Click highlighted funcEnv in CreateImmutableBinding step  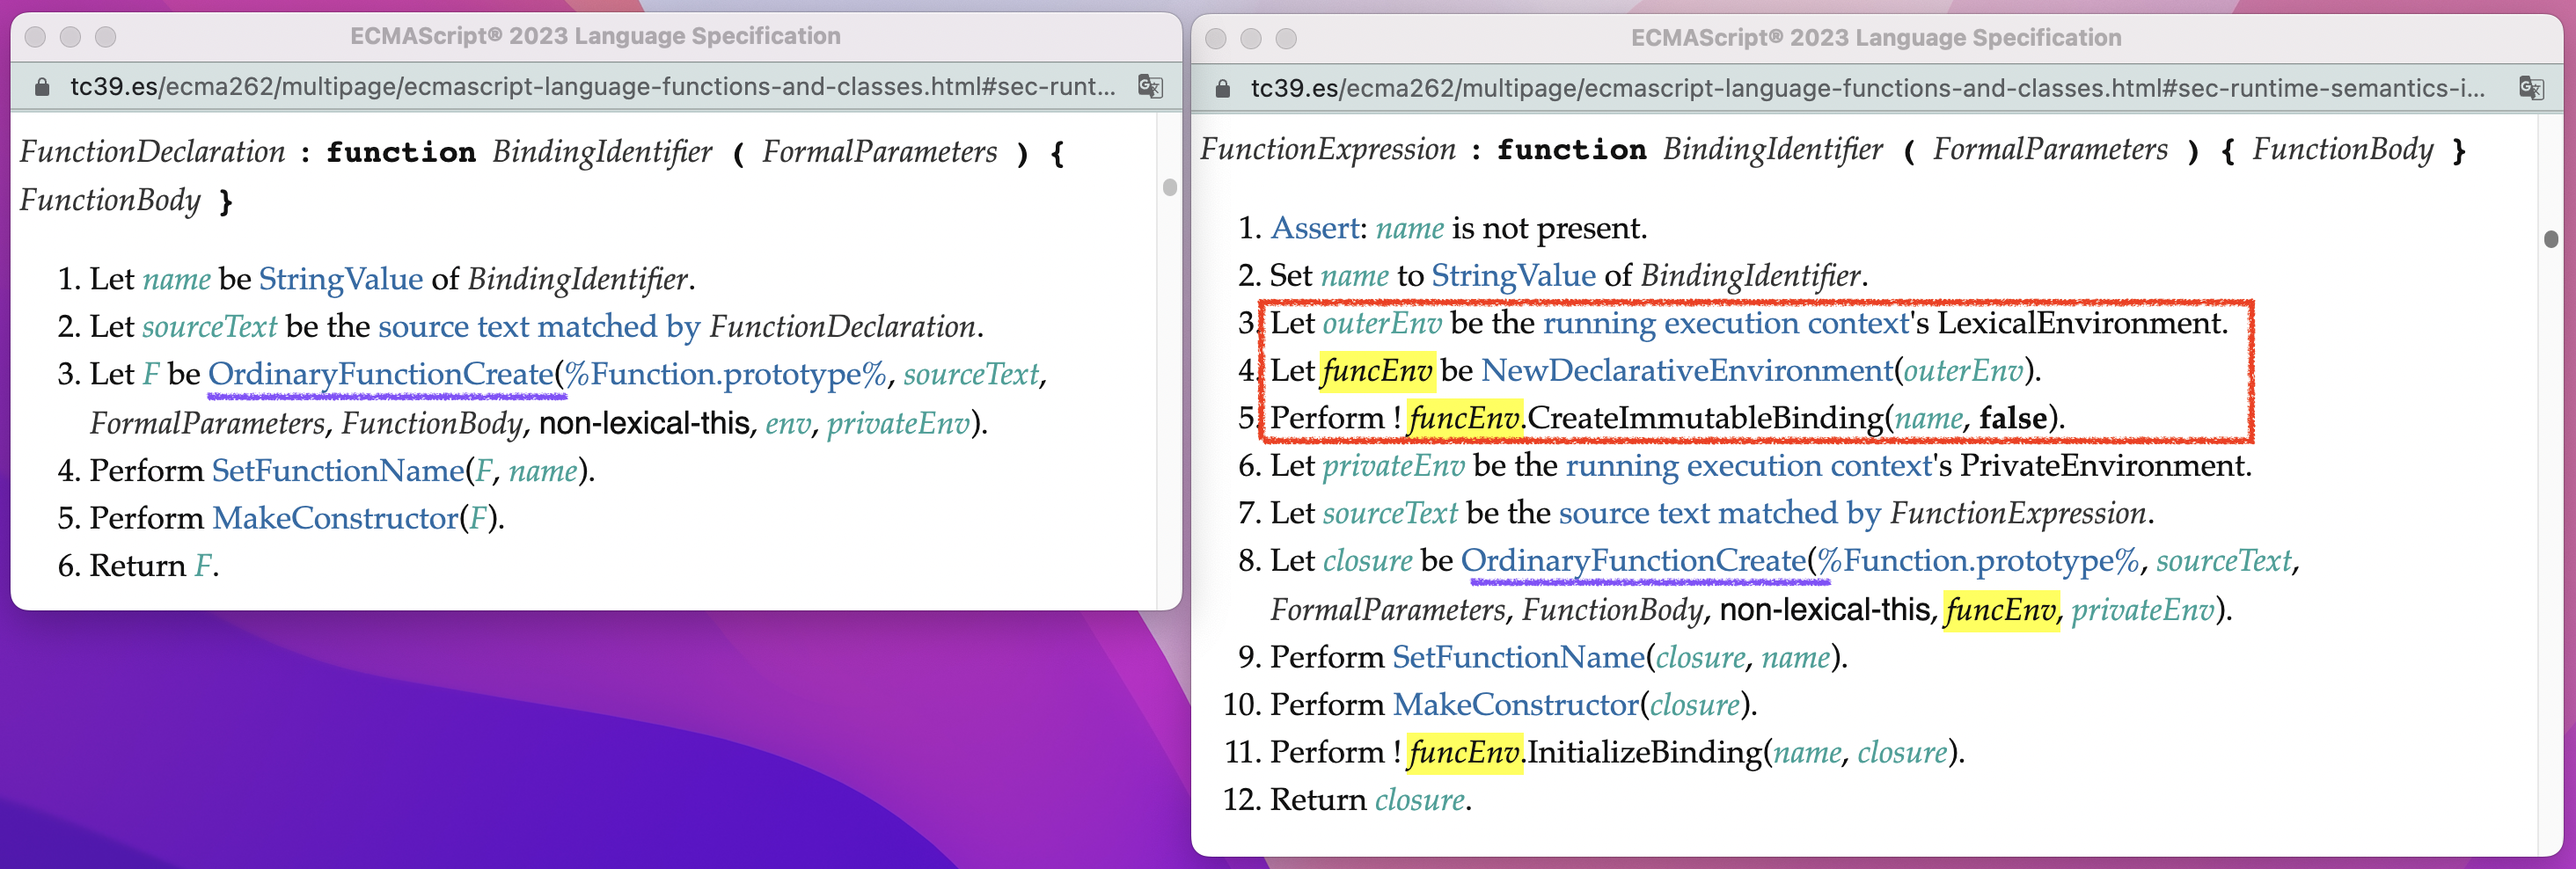tap(1465, 418)
